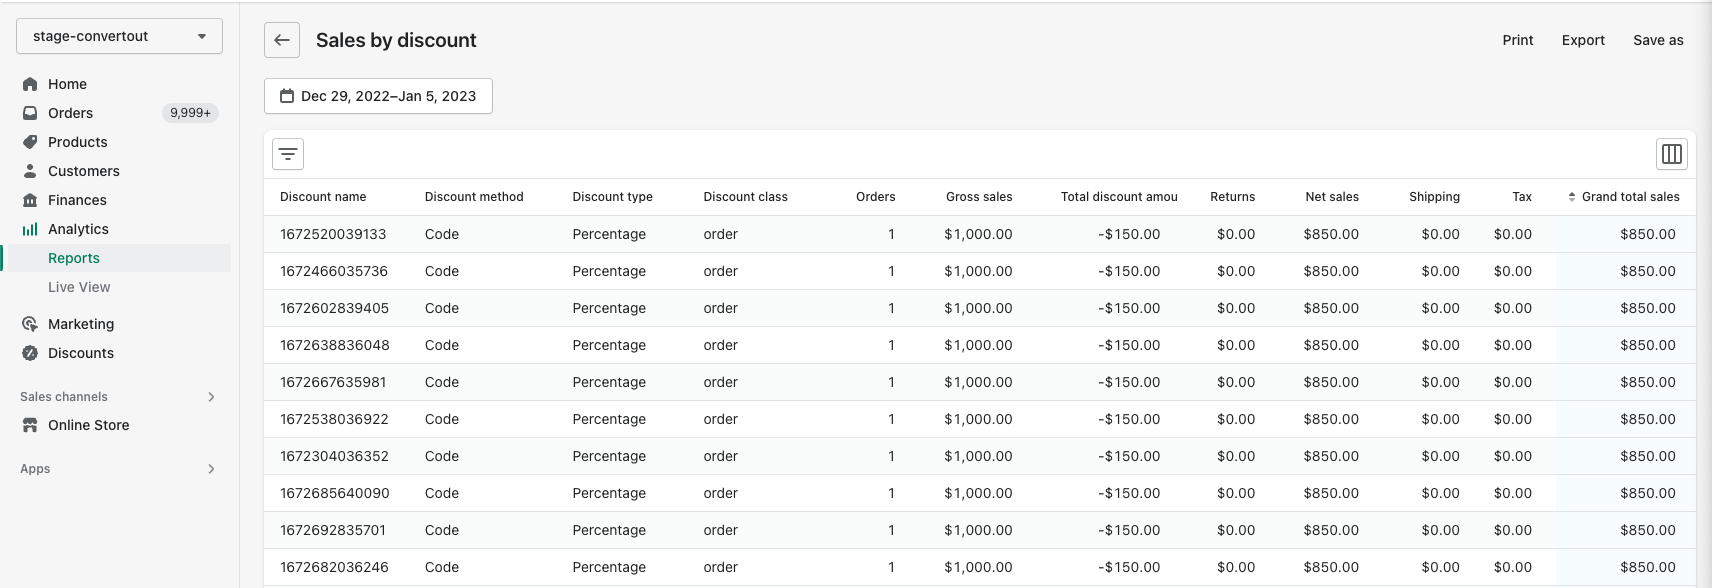Click the 9,999+ orders badge

click(190, 113)
